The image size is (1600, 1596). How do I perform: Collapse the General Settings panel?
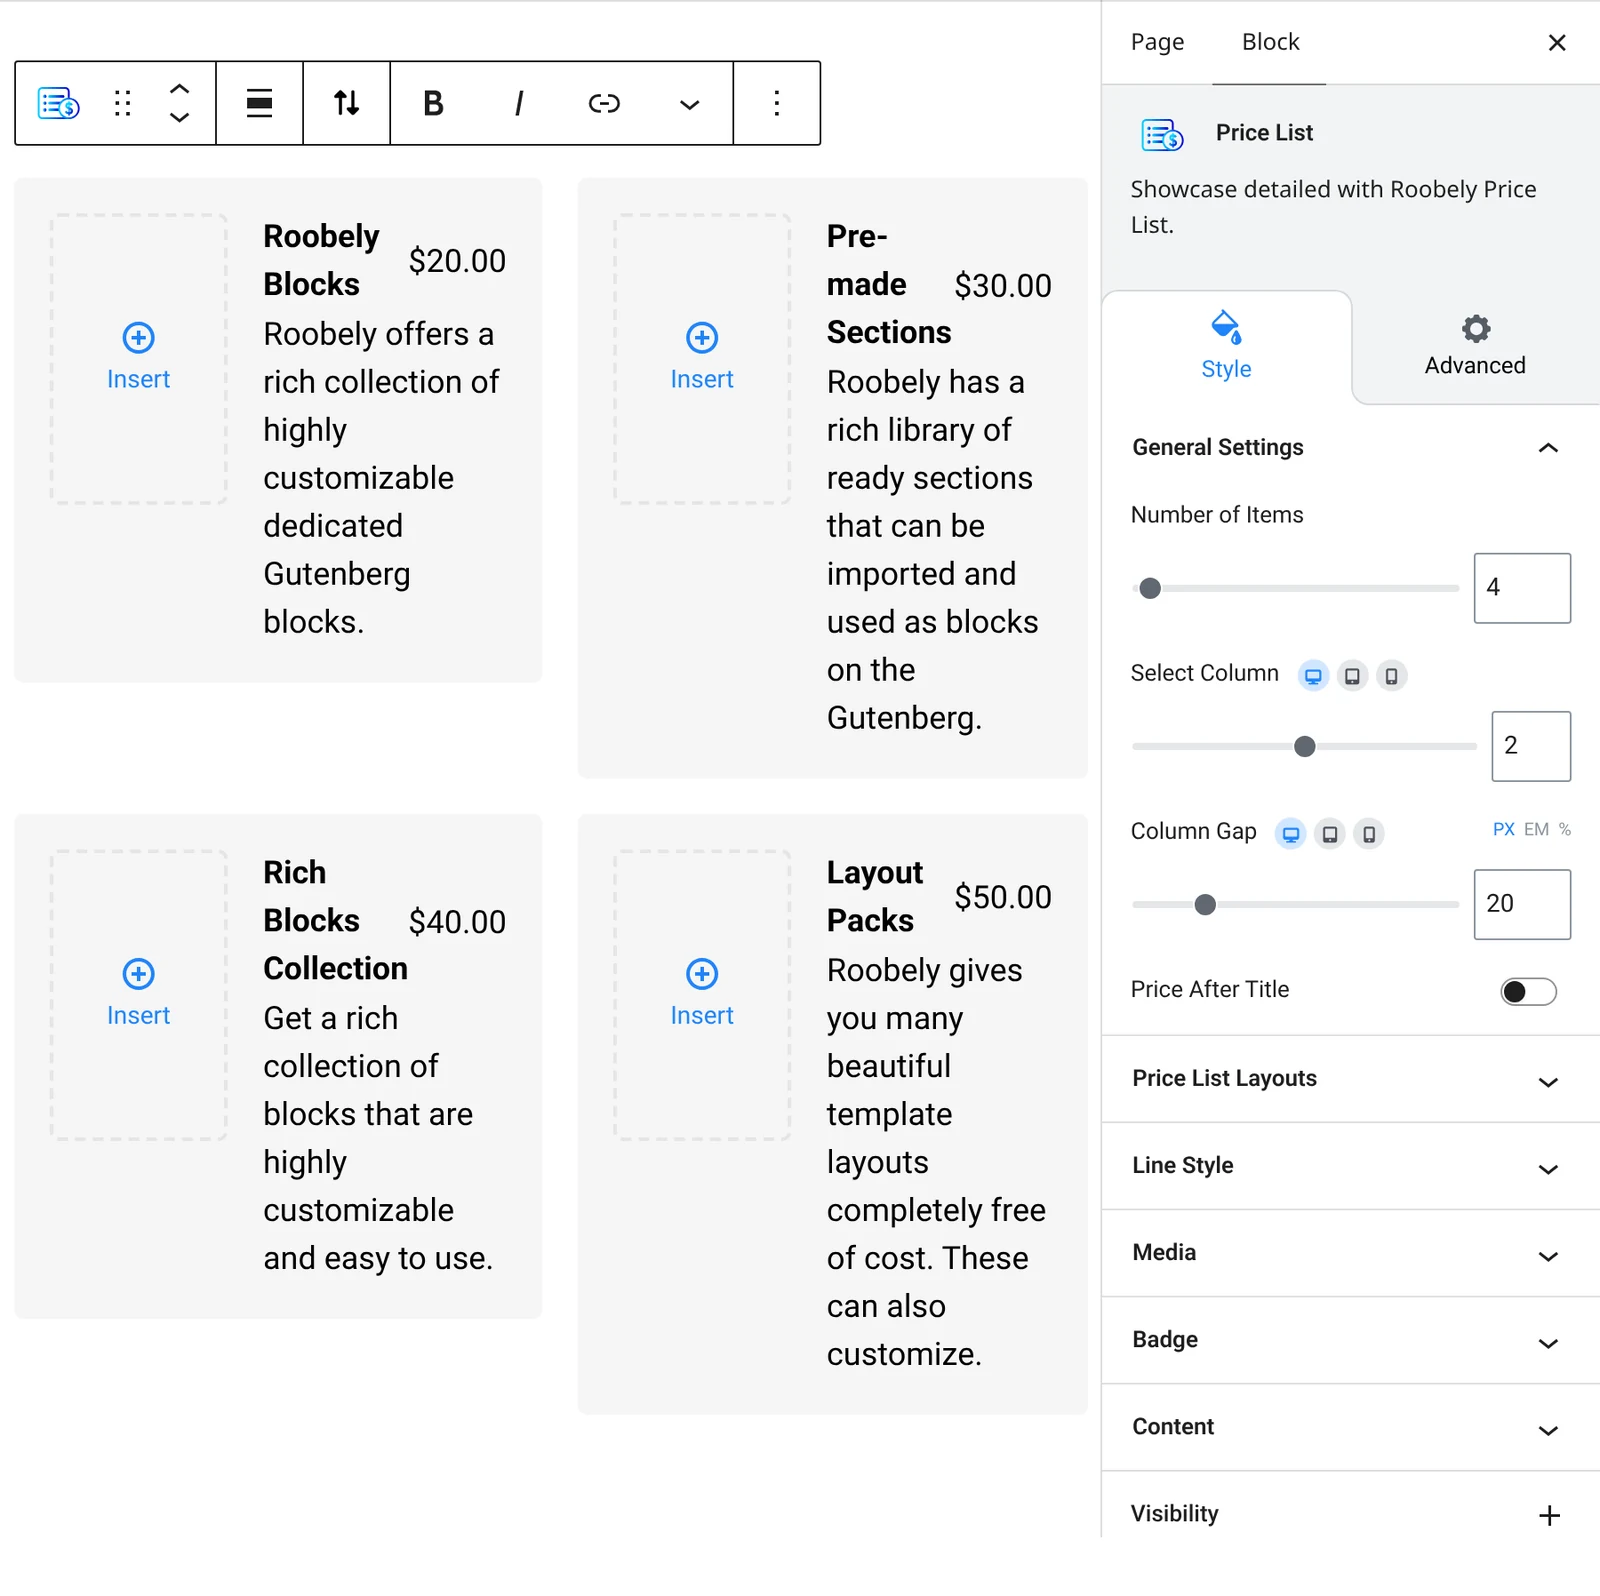tap(1350, 447)
